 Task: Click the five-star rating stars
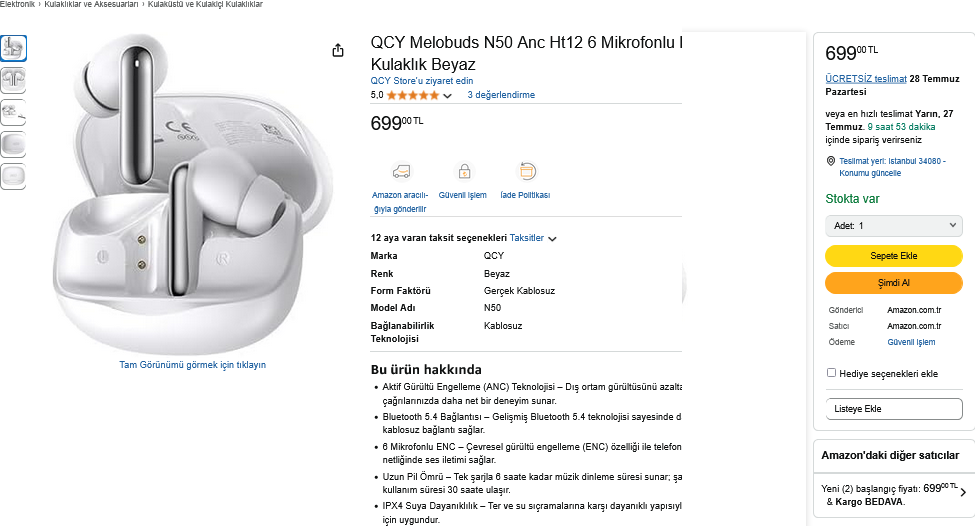coord(413,95)
